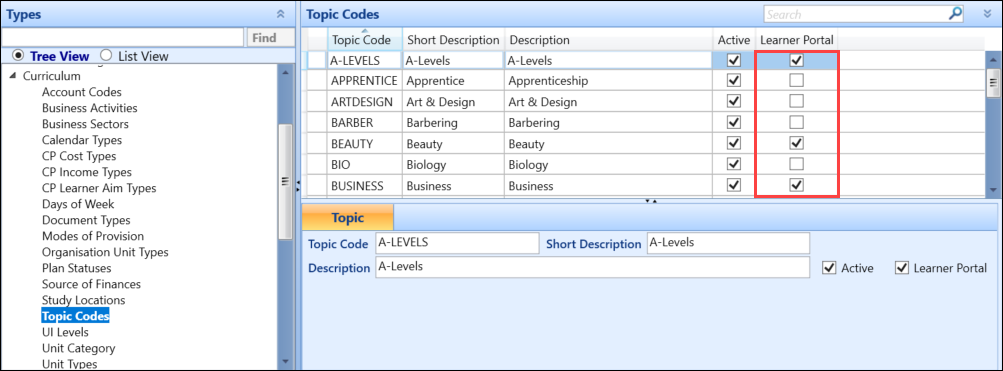This screenshot has width=1003, height=371.
Task: Toggle Learner Portal checkbox in Topic detail form
Action: coord(902,268)
